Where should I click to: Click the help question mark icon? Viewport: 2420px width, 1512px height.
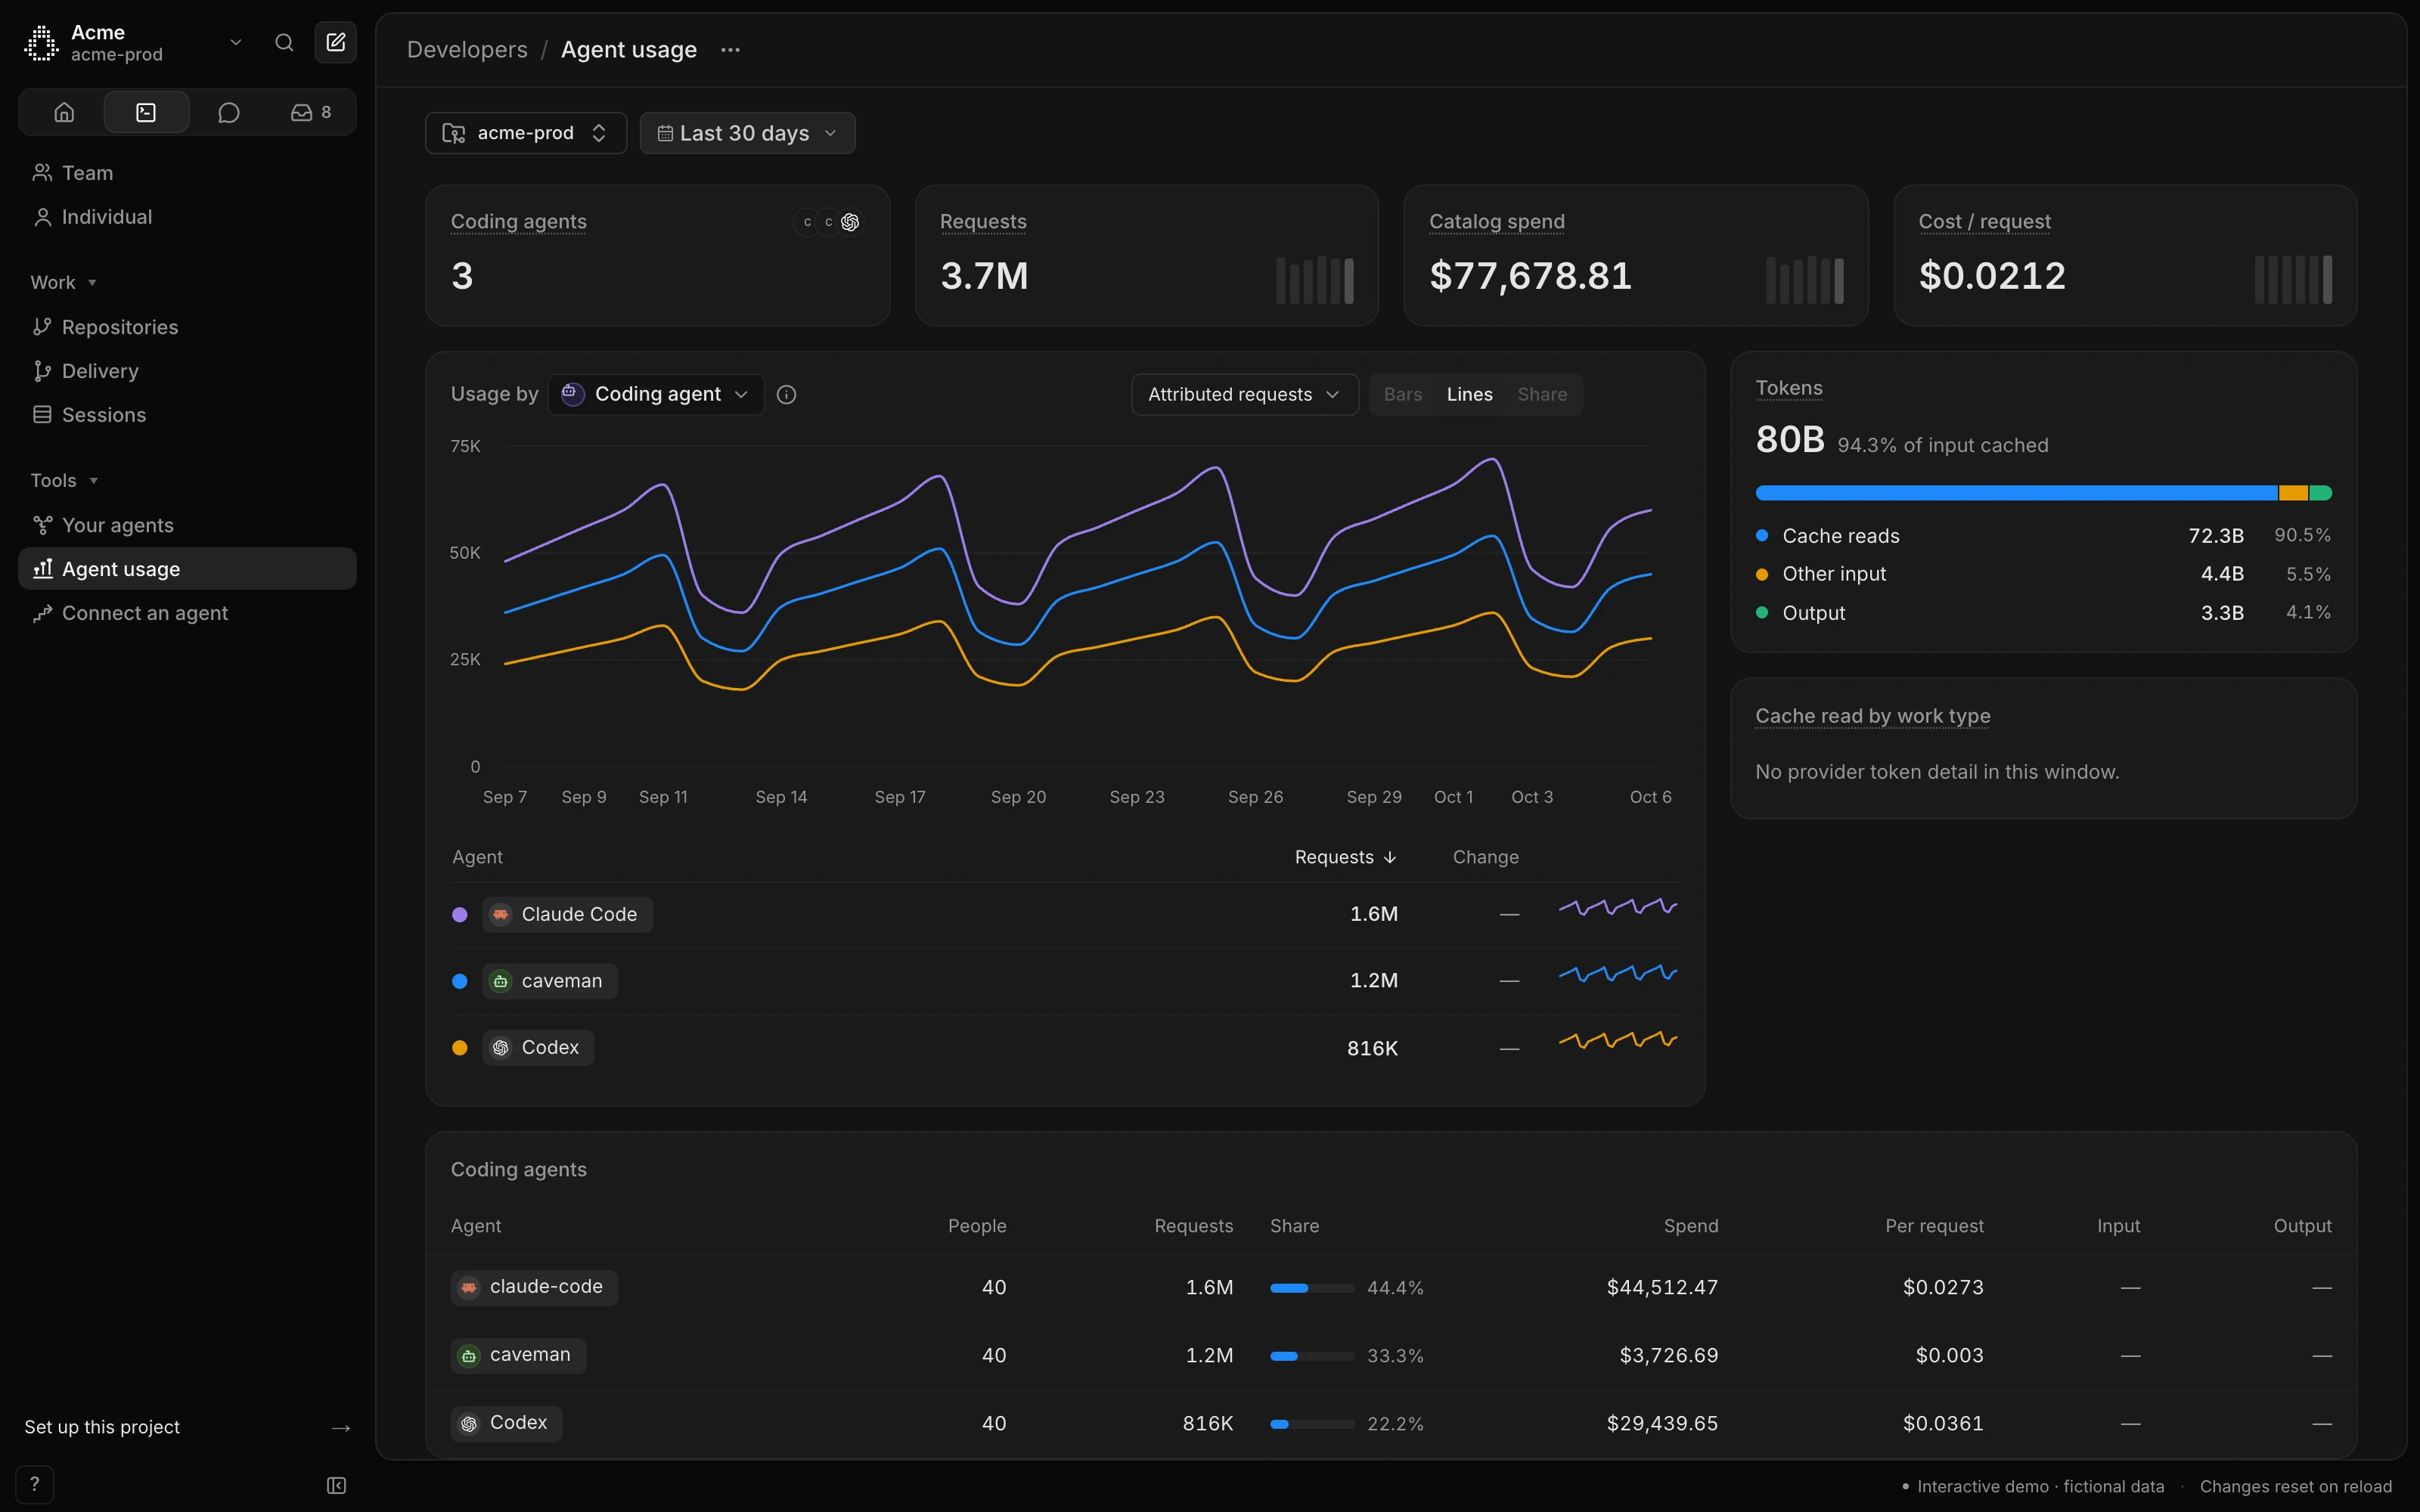tap(35, 1484)
